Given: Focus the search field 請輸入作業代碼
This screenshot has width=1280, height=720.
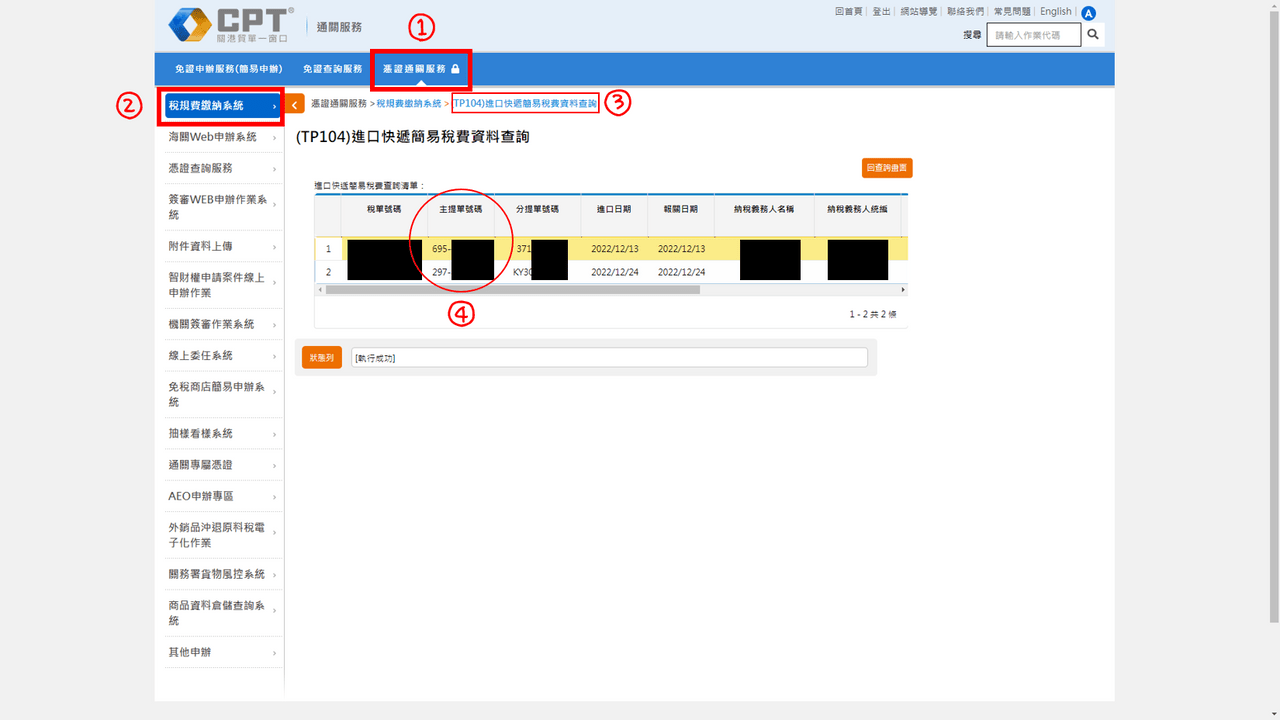Looking at the screenshot, I should point(1034,35).
